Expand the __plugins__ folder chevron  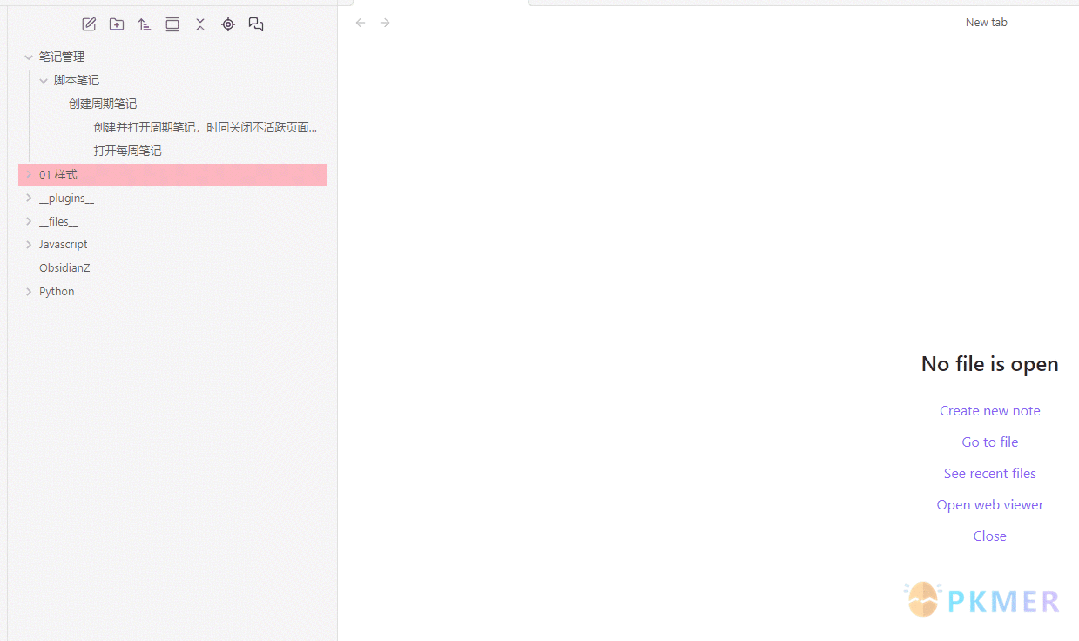pyautogui.click(x=28, y=198)
